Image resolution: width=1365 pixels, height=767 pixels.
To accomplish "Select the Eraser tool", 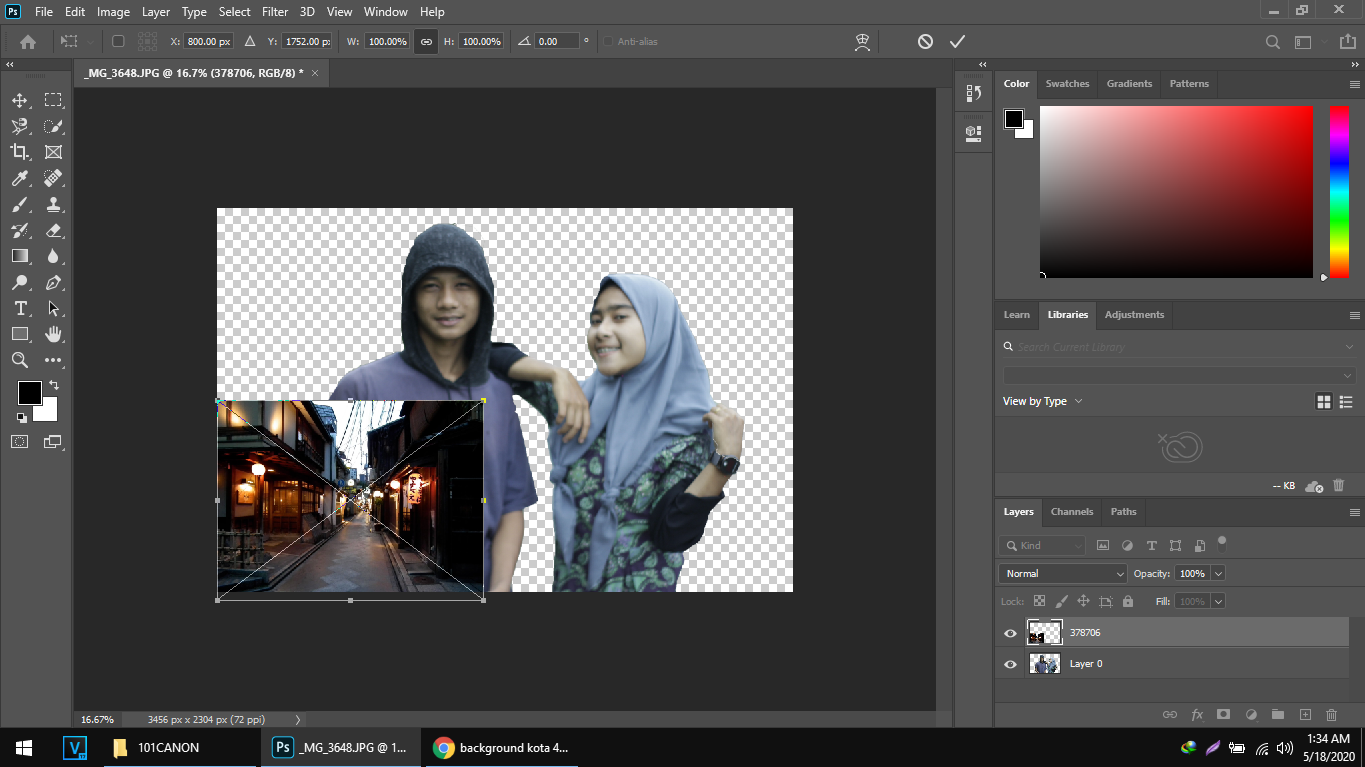I will point(53,230).
